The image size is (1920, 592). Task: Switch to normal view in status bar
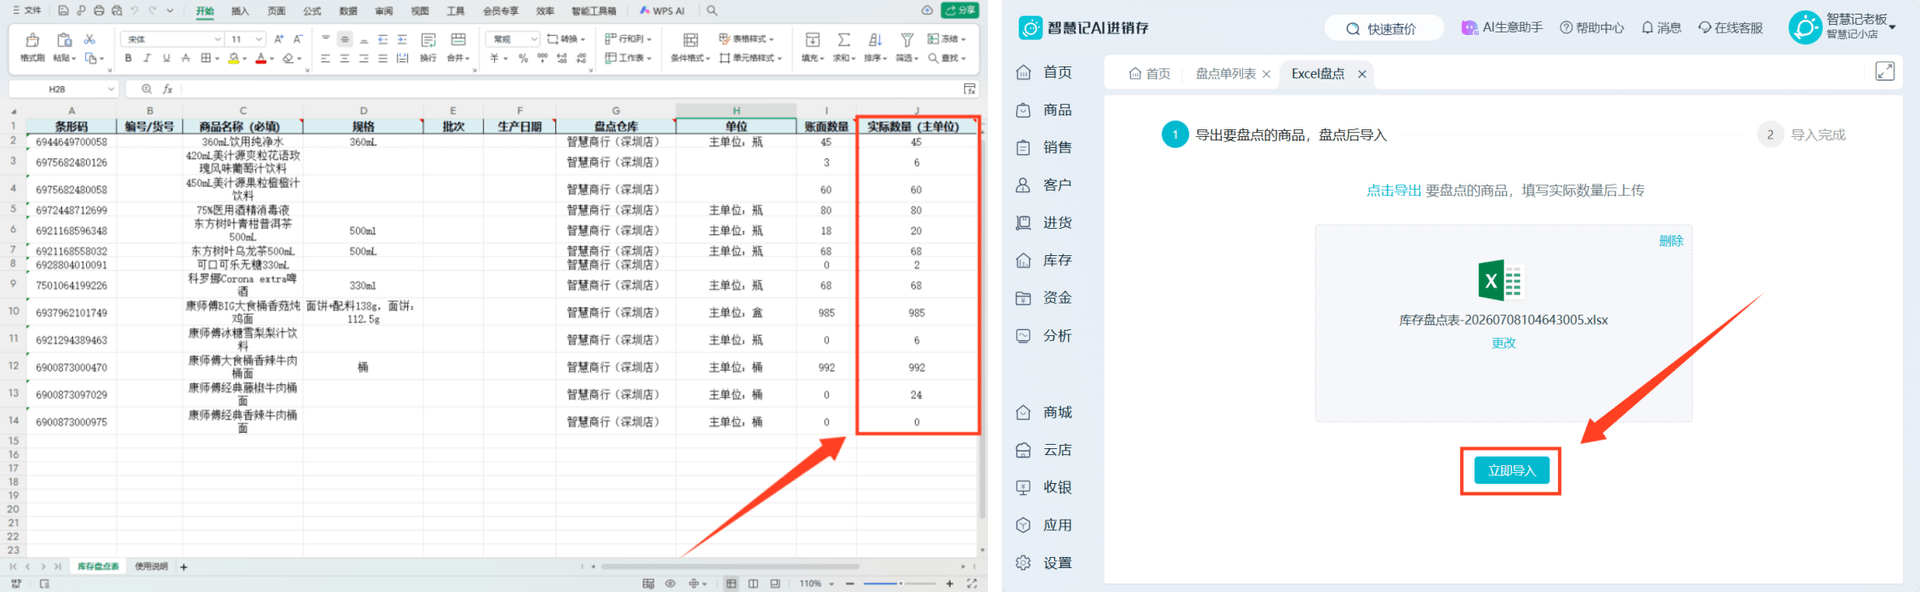pos(731,583)
